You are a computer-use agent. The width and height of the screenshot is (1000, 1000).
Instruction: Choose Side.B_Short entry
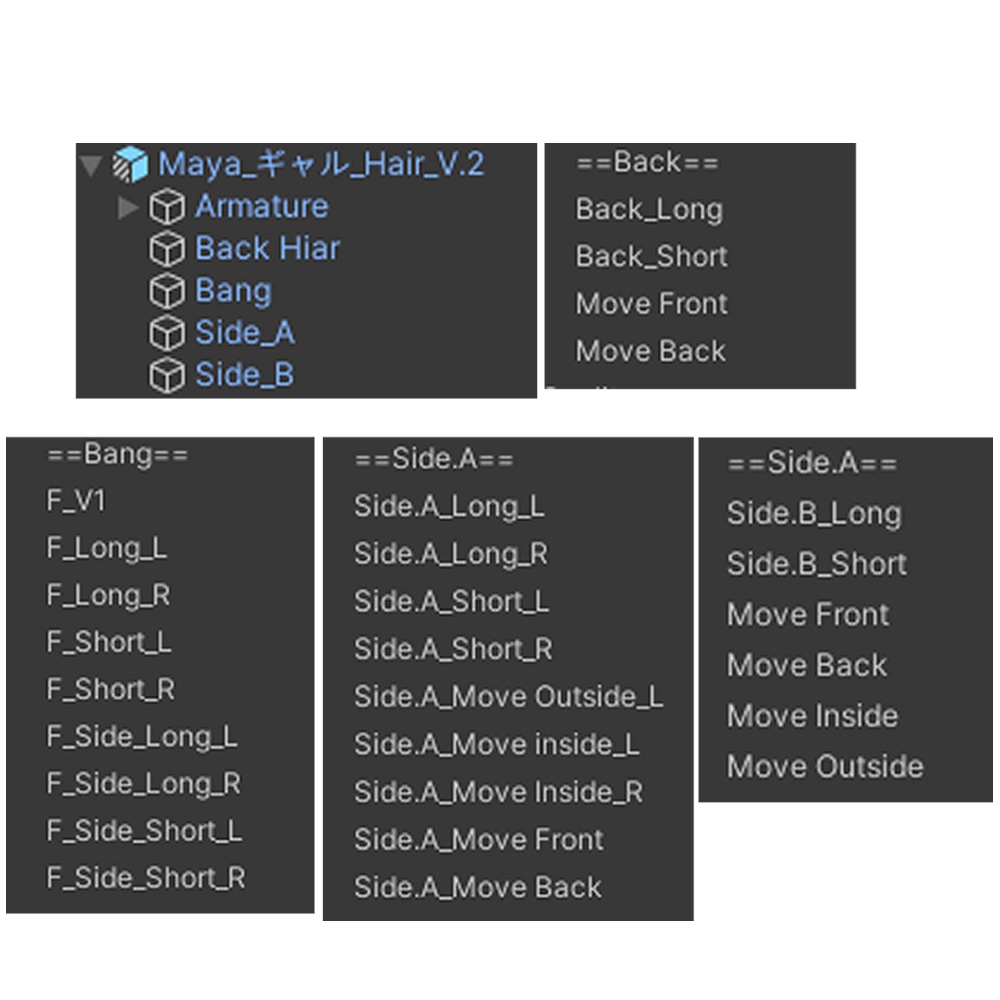tap(817, 564)
